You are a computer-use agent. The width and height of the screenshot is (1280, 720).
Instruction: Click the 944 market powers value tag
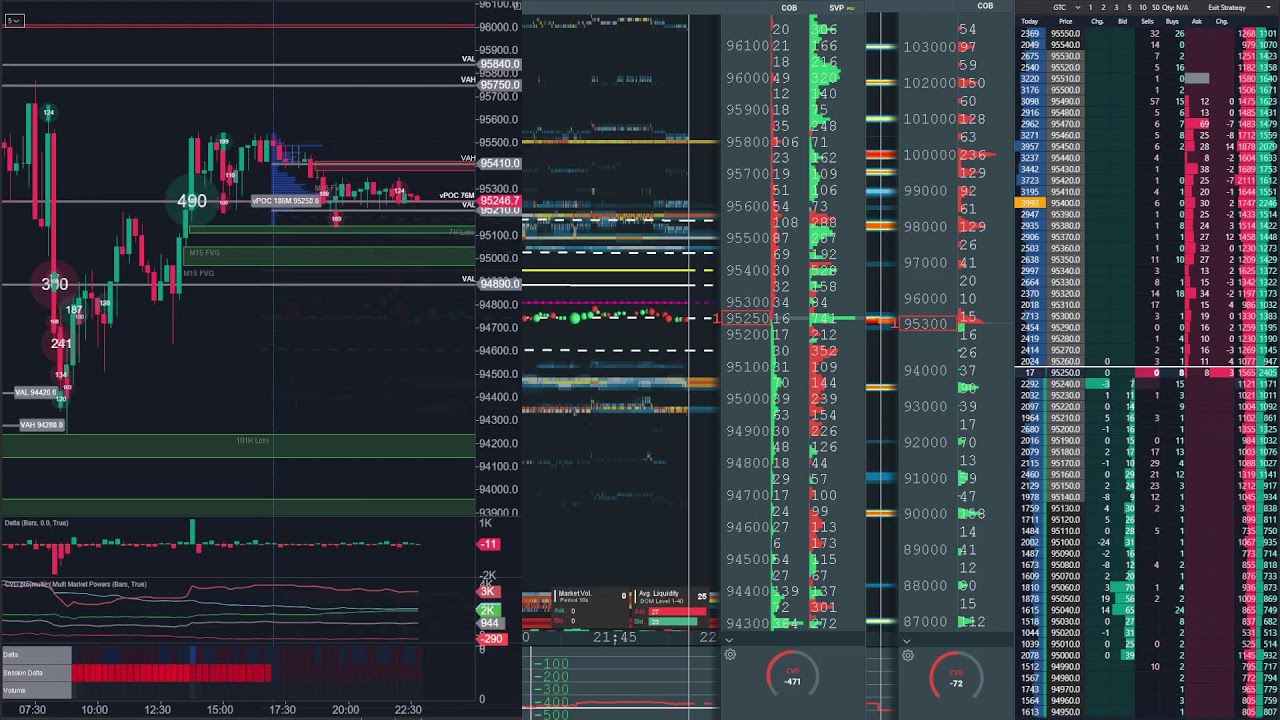point(489,623)
